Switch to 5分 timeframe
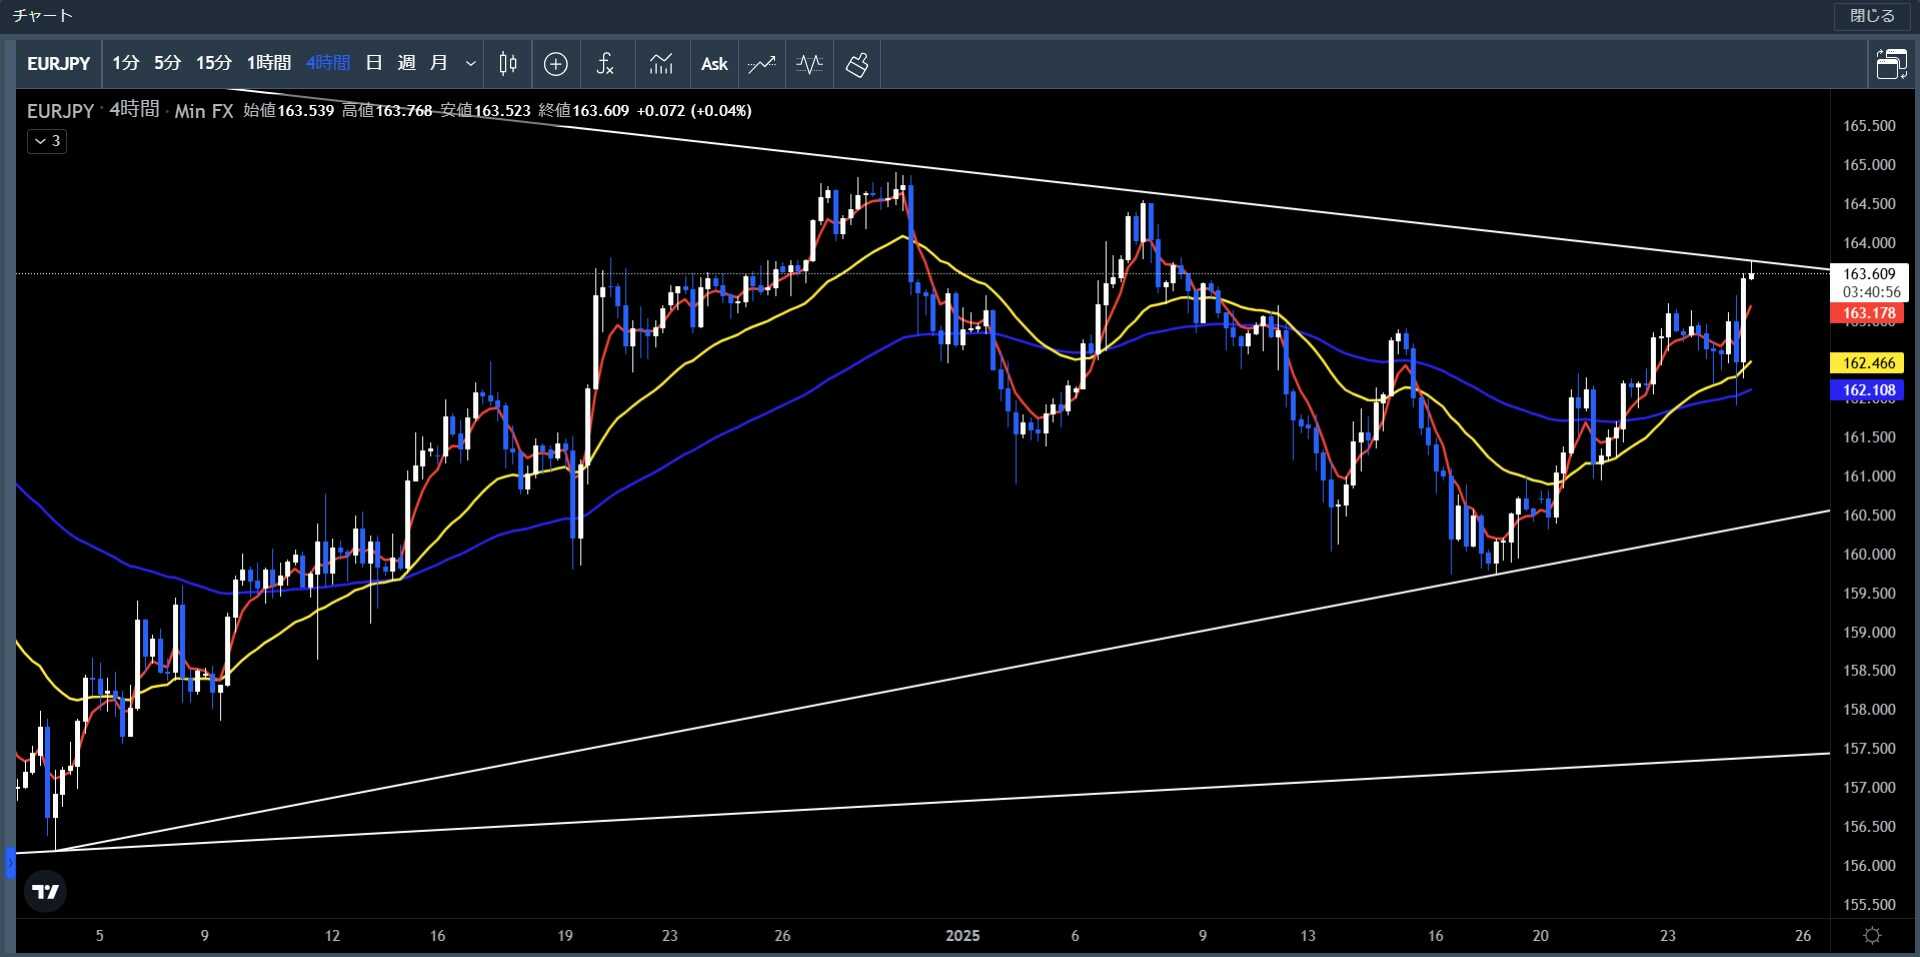This screenshot has height=957, width=1920. click(167, 63)
